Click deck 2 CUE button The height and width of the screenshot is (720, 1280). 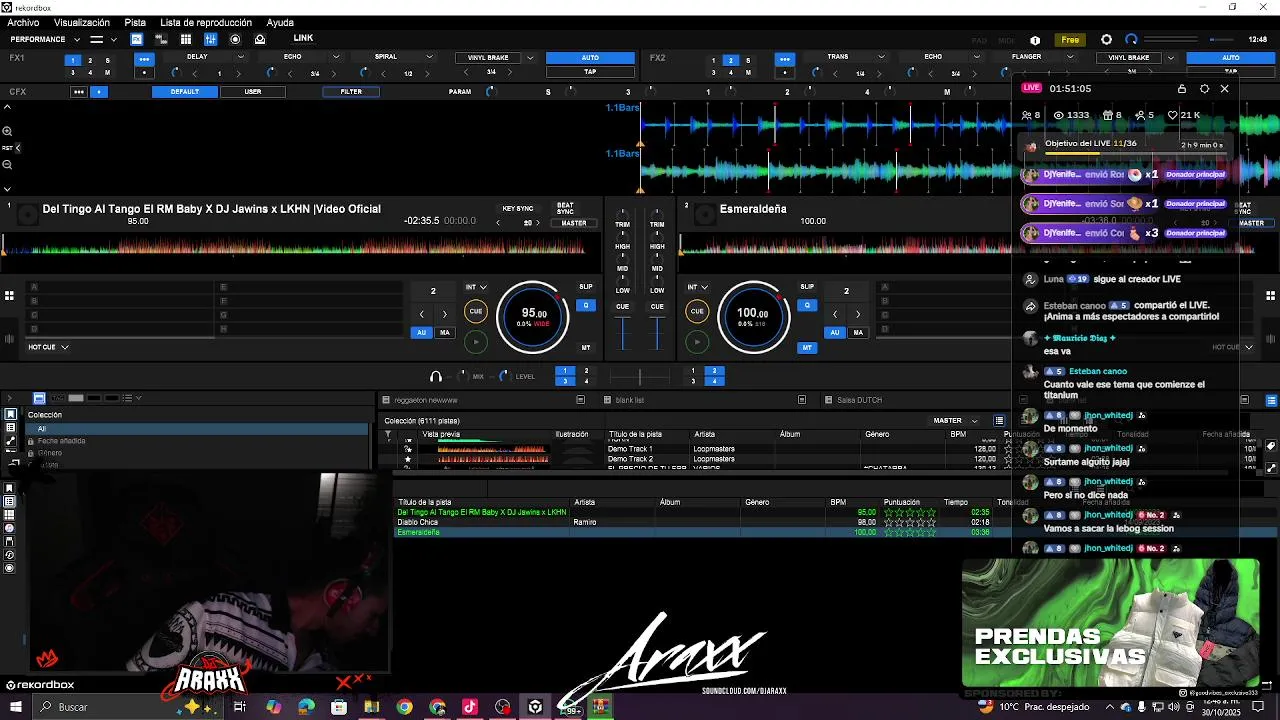point(697,311)
